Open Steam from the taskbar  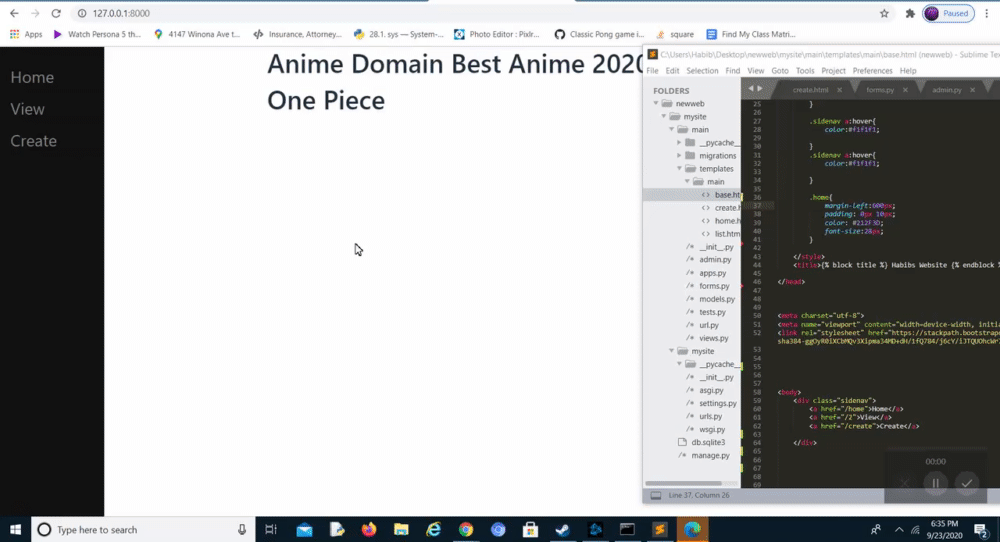[x=562, y=529]
